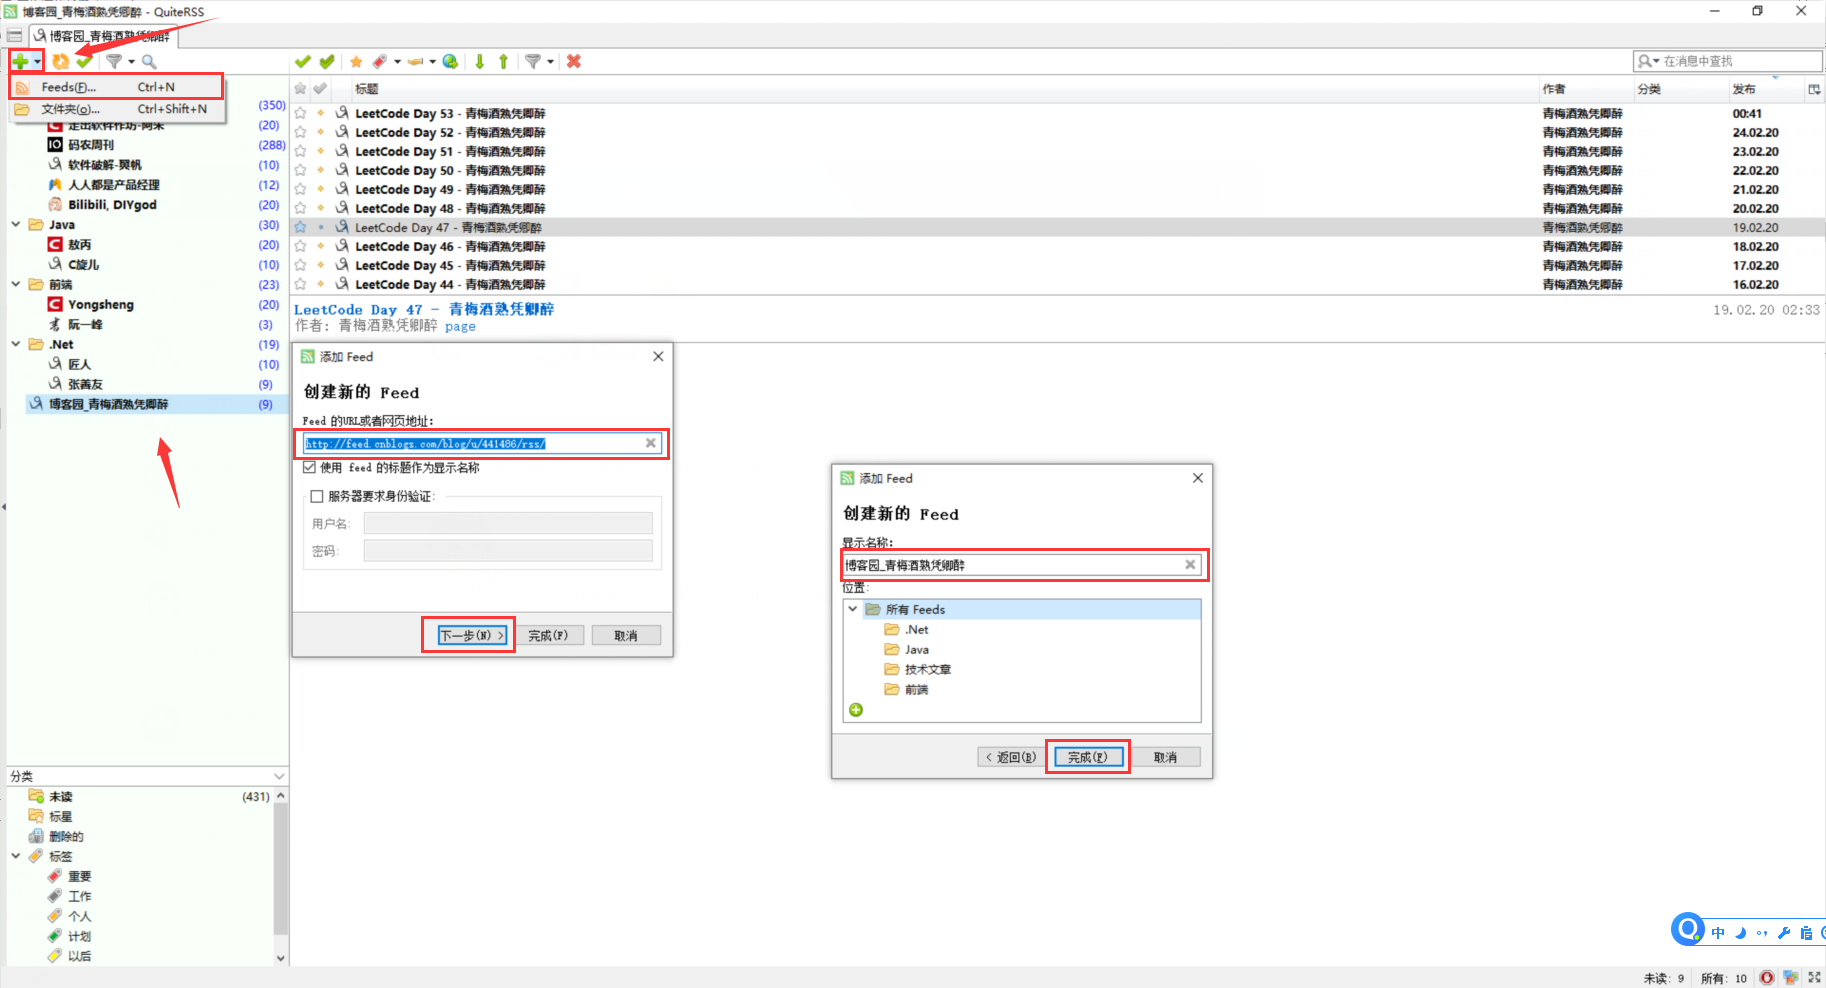1826x988 pixels.
Task: Open the label tag dropdown arrow
Action: pyautogui.click(x=397, y=62)
